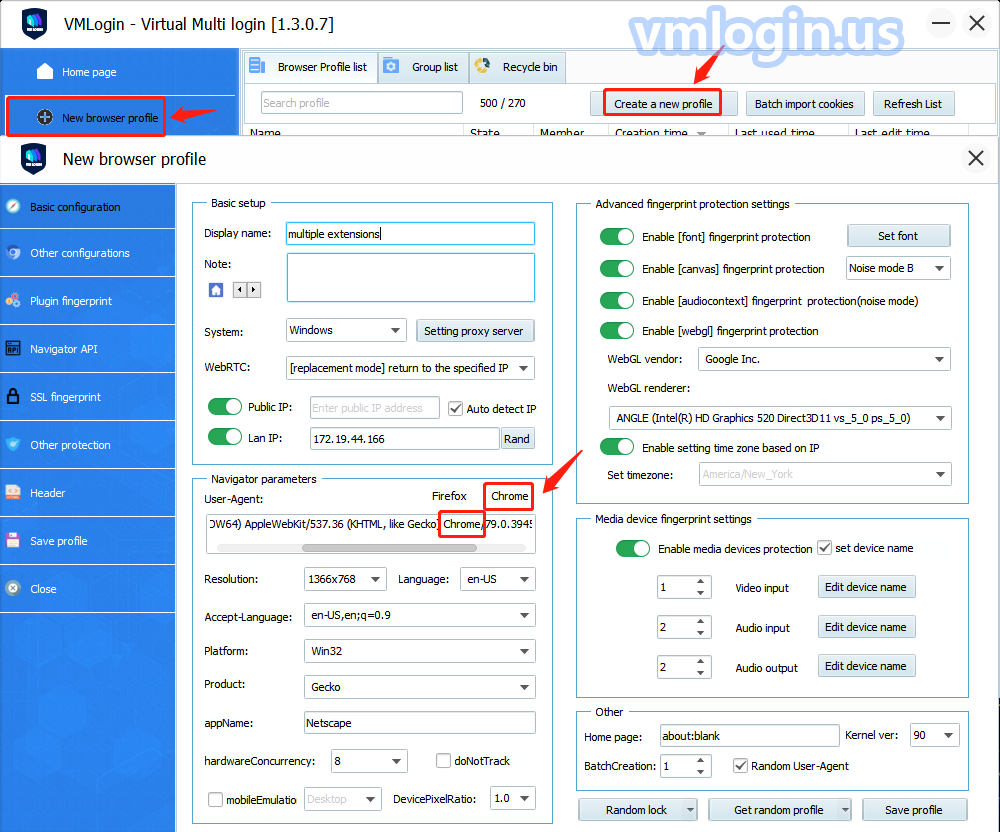Click the Save profile floppy icon
This screenshot has width=1000, height=832.
tap(13, 541)
